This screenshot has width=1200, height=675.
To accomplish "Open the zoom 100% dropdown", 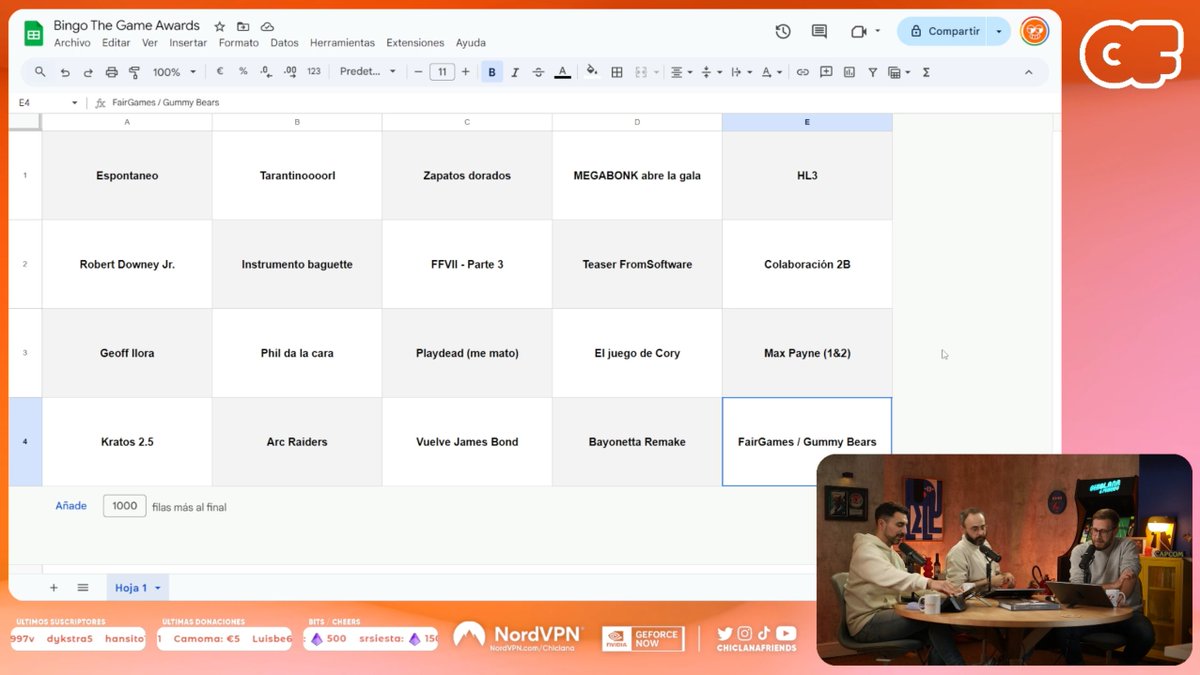I will click(x=173, y=72).
